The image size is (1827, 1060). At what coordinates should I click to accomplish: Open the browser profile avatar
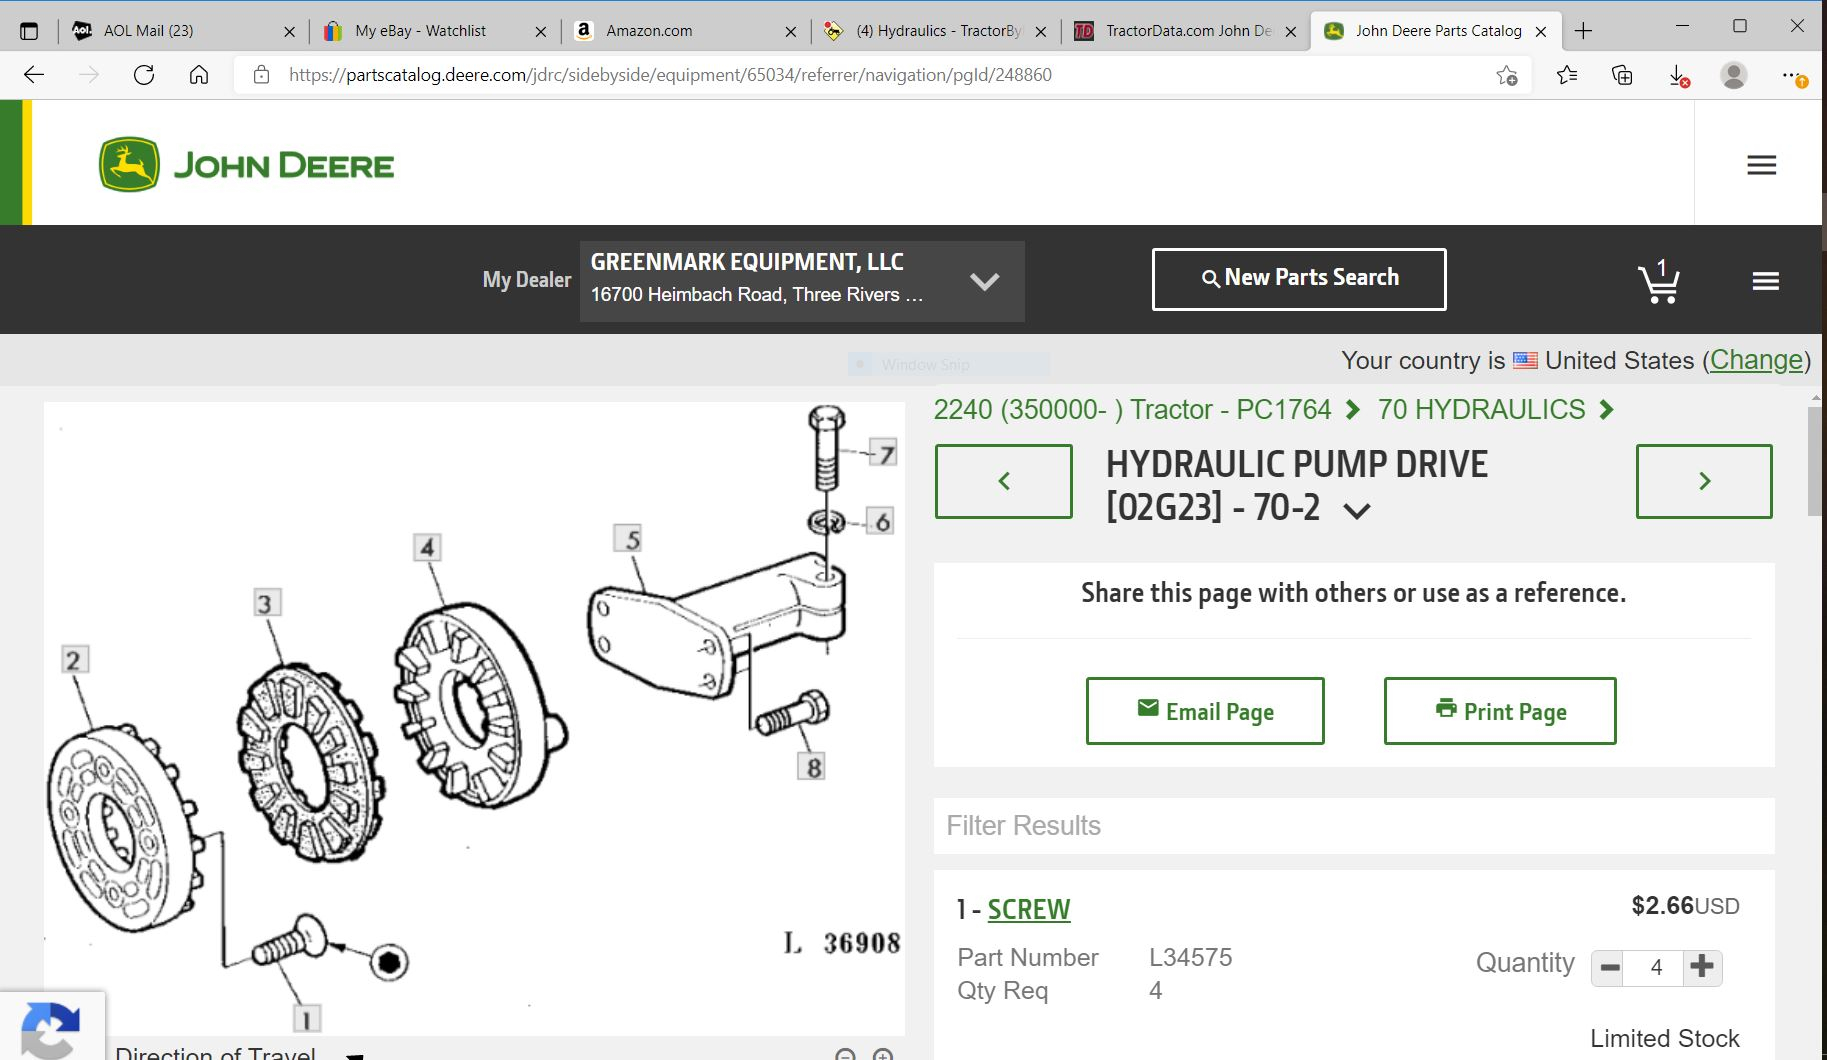pos(1734,75)
